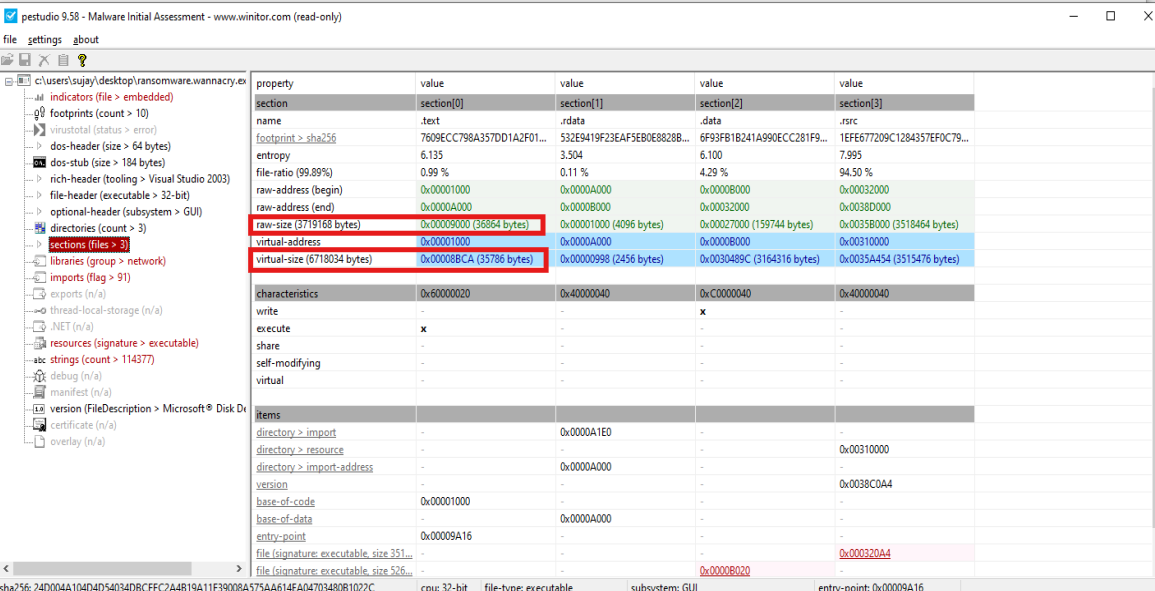Image resolution: width=1155 pixels, height=591 pixels.
Task: Click the virustotal logo icon in the tree
Action: click(x=40, y=130)
